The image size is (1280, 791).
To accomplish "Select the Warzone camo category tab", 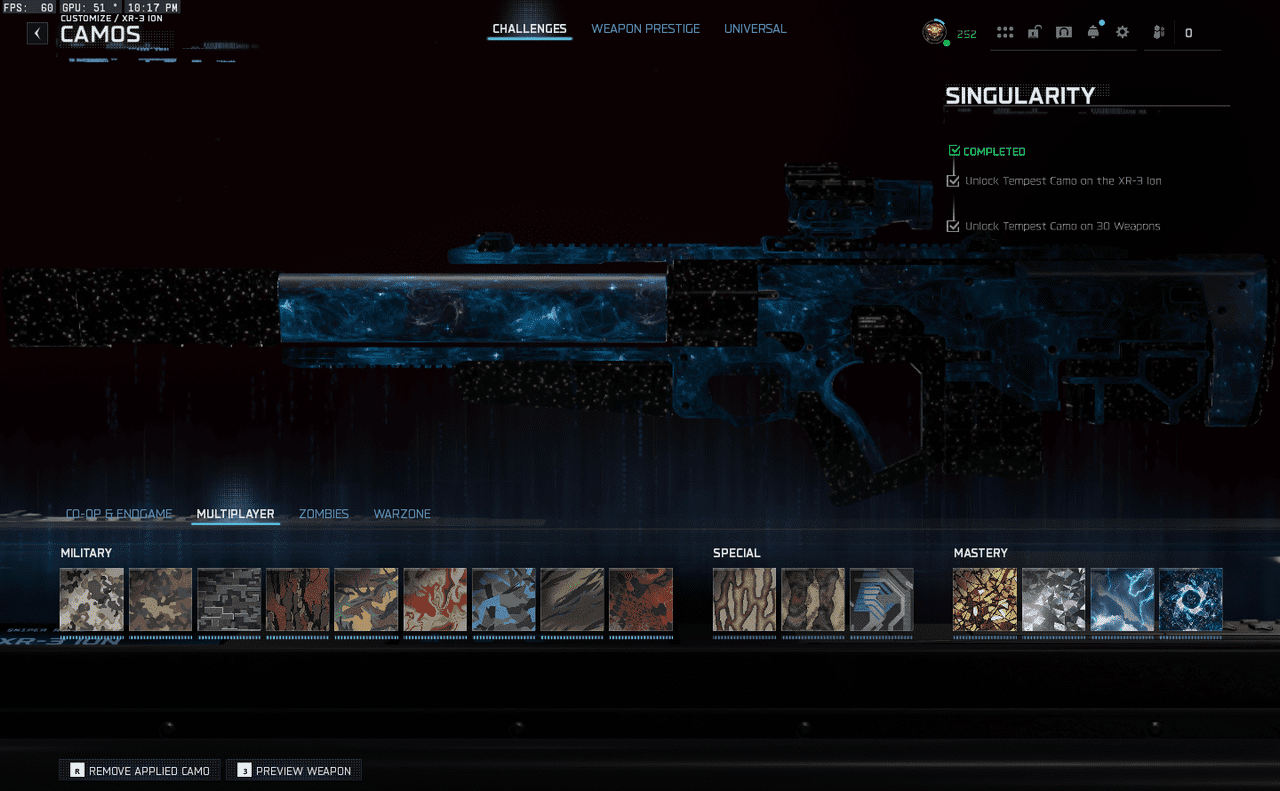I will click(402, 514).
